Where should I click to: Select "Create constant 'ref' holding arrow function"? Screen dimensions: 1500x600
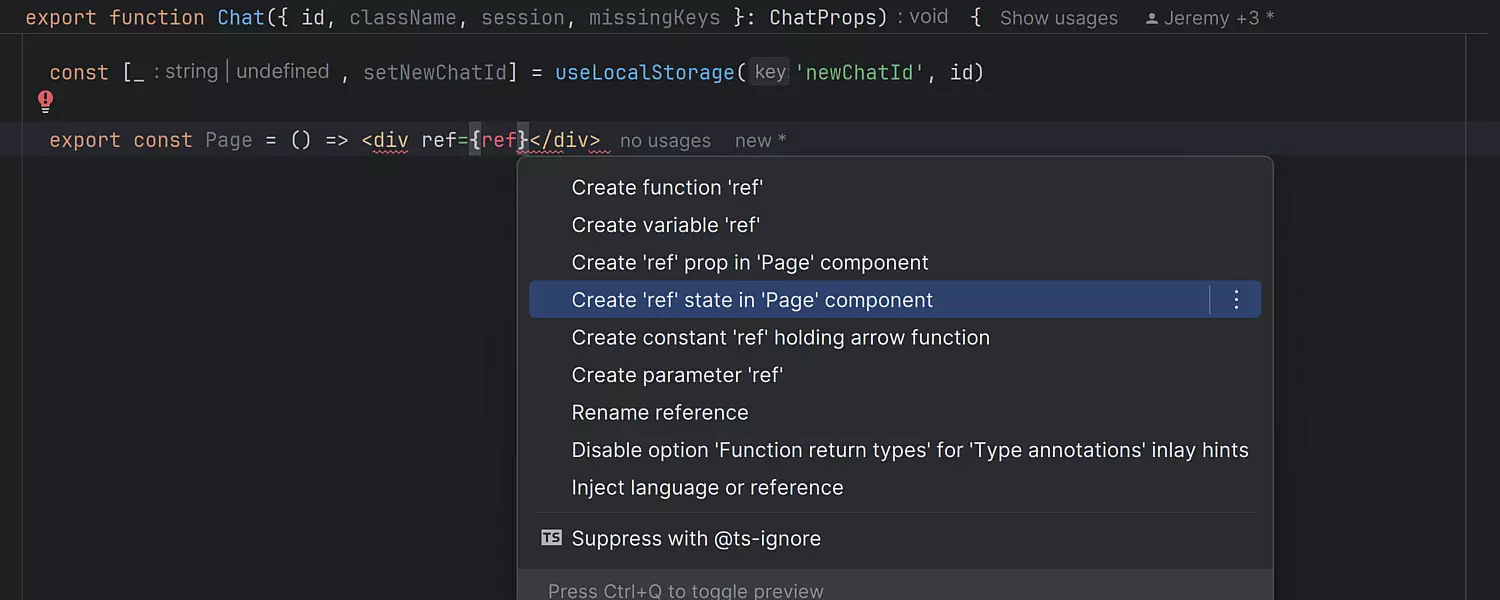tap(780, 338)
